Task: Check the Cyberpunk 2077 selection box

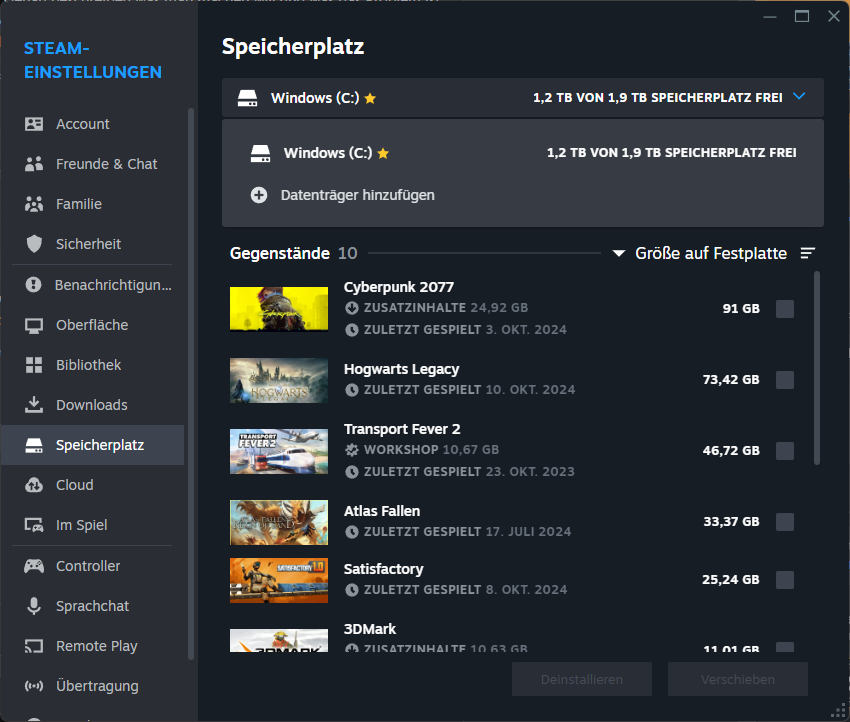Action: [x=784, y=309]
